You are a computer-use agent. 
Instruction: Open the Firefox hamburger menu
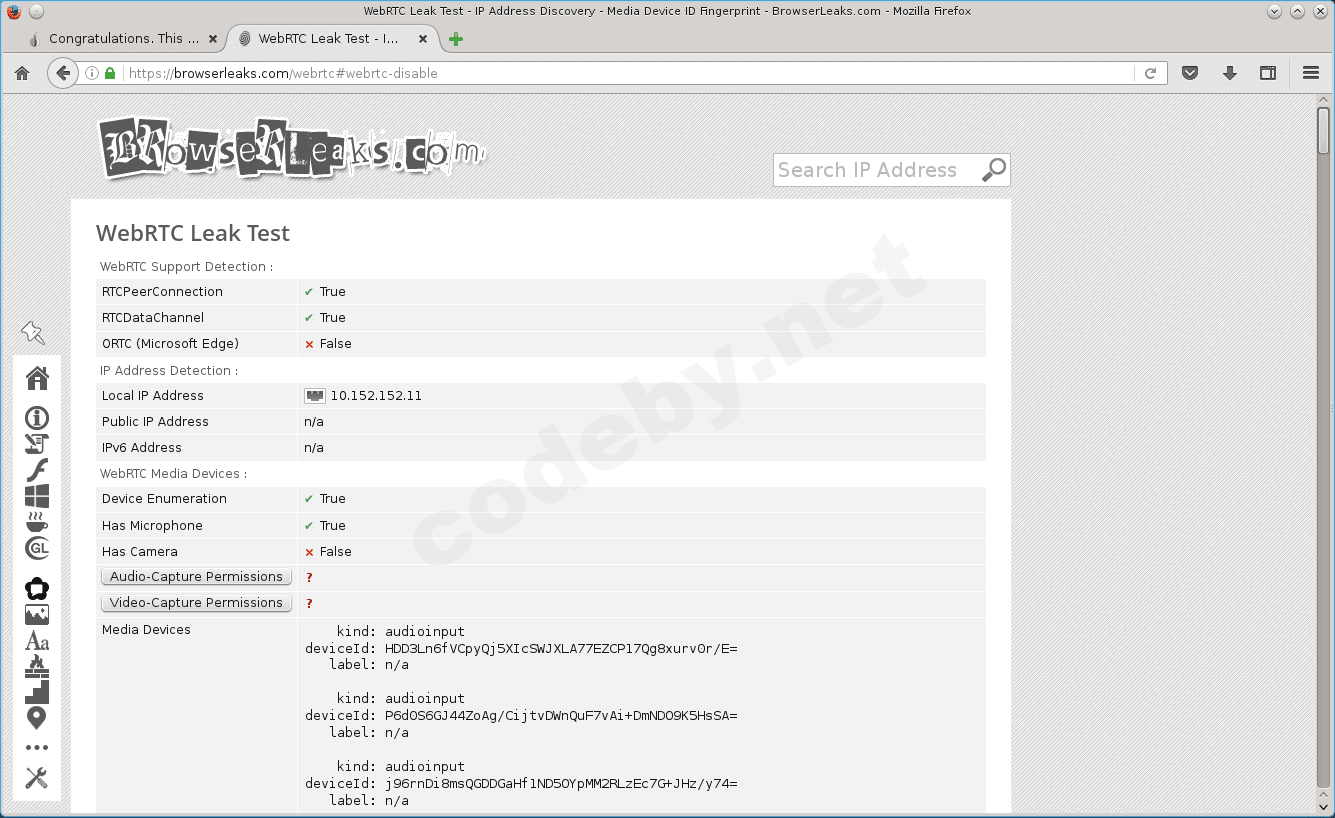pyautogui.click(x=1310, y=72)
